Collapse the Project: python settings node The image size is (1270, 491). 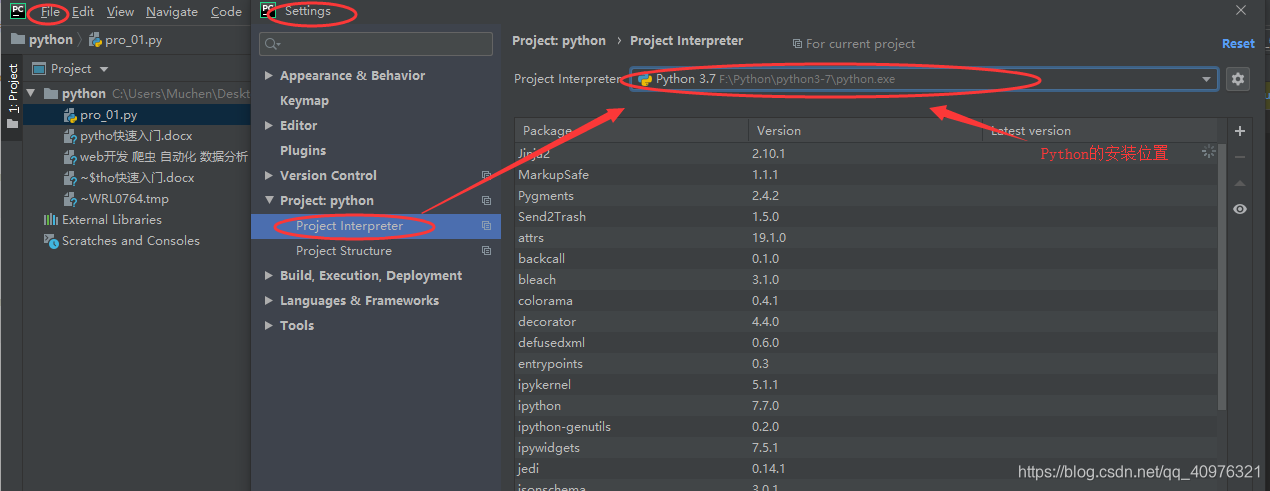coord(268,201)
